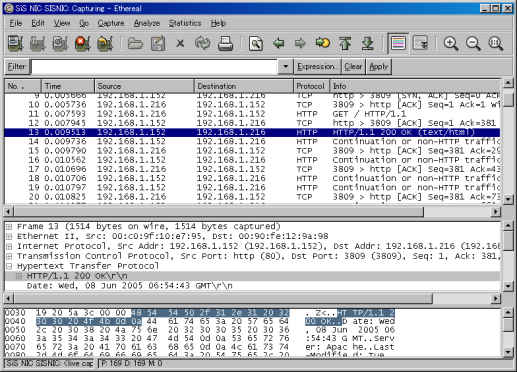Print packets printer icon

pyautogui.click(x=225, y=43)
